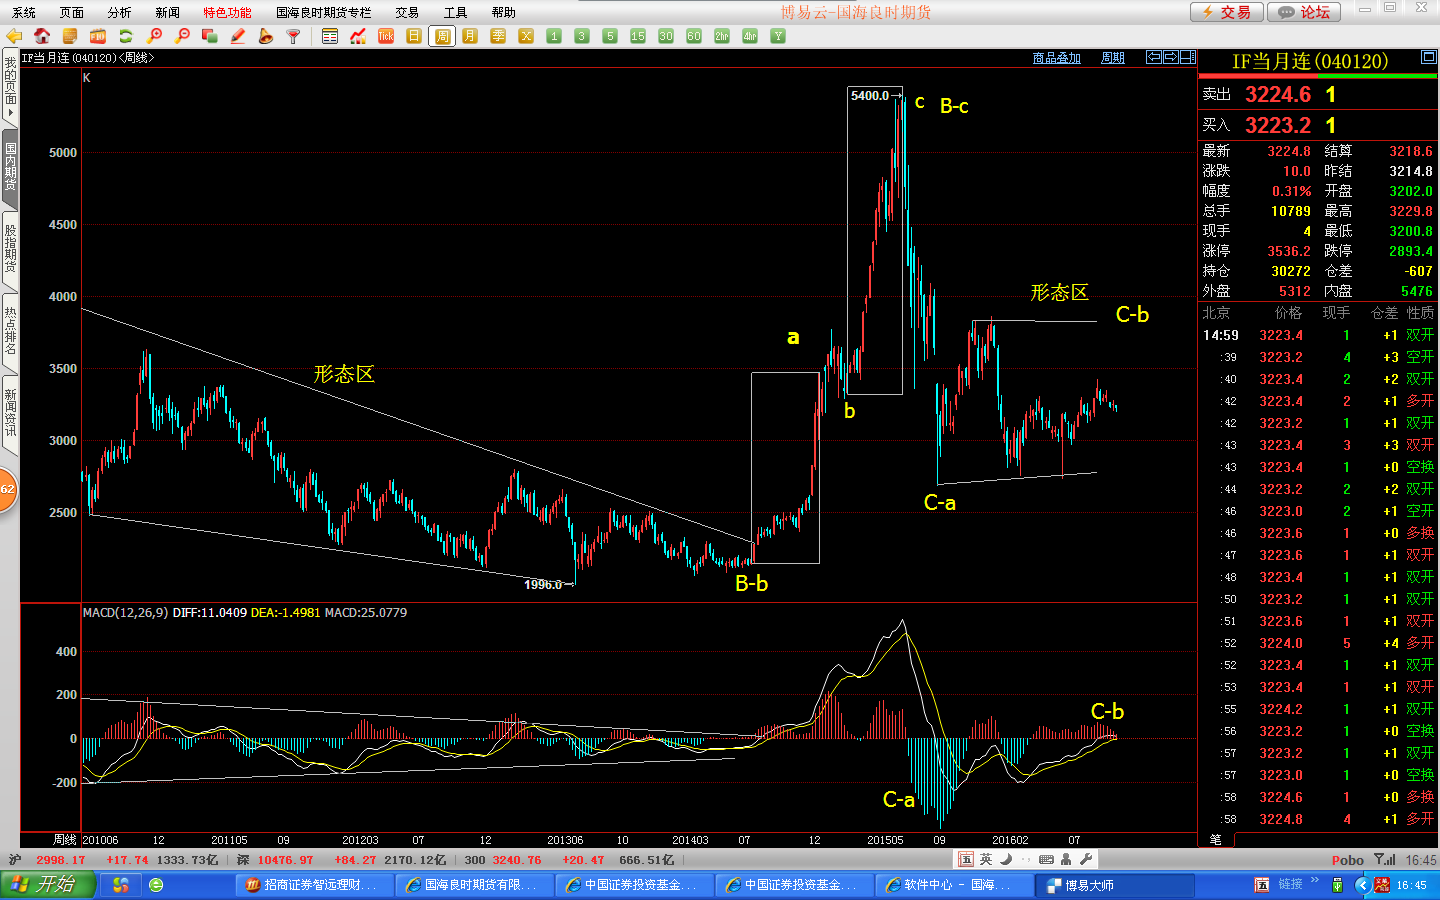Image resolution: width=1440 pixels, height=900 pixels.
Task: Click the back arrow toolbar icon
Action: coord(14,36)
